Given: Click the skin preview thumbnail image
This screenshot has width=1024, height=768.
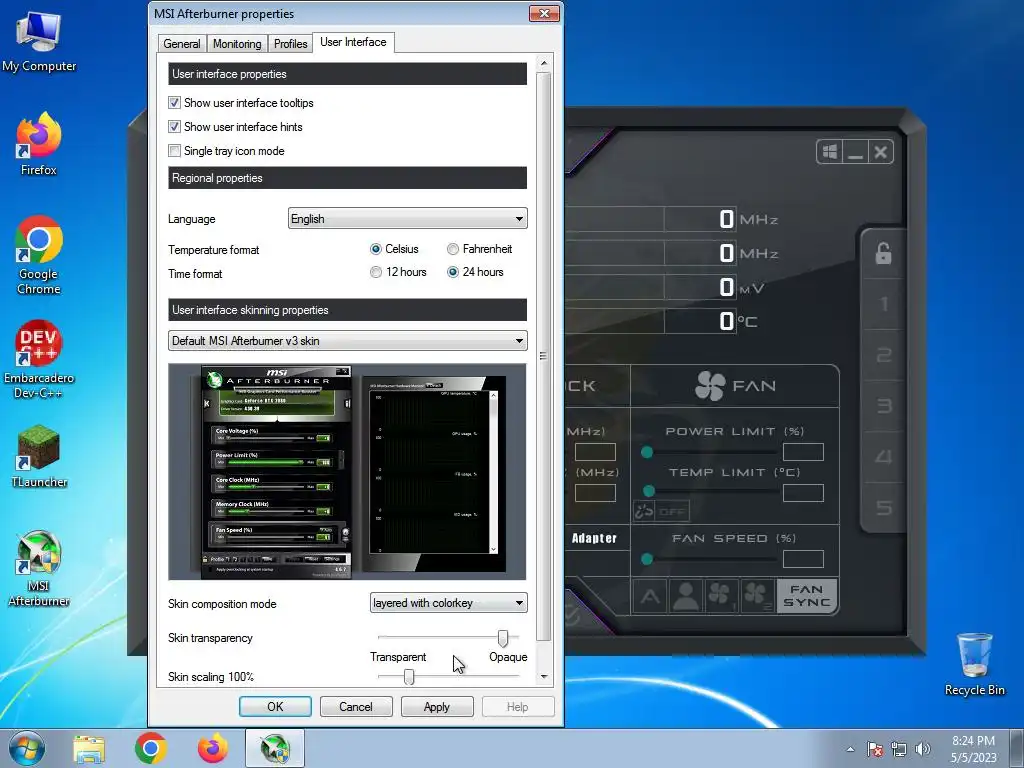Looking at the screenshot, I should click(x=347, y=472).
